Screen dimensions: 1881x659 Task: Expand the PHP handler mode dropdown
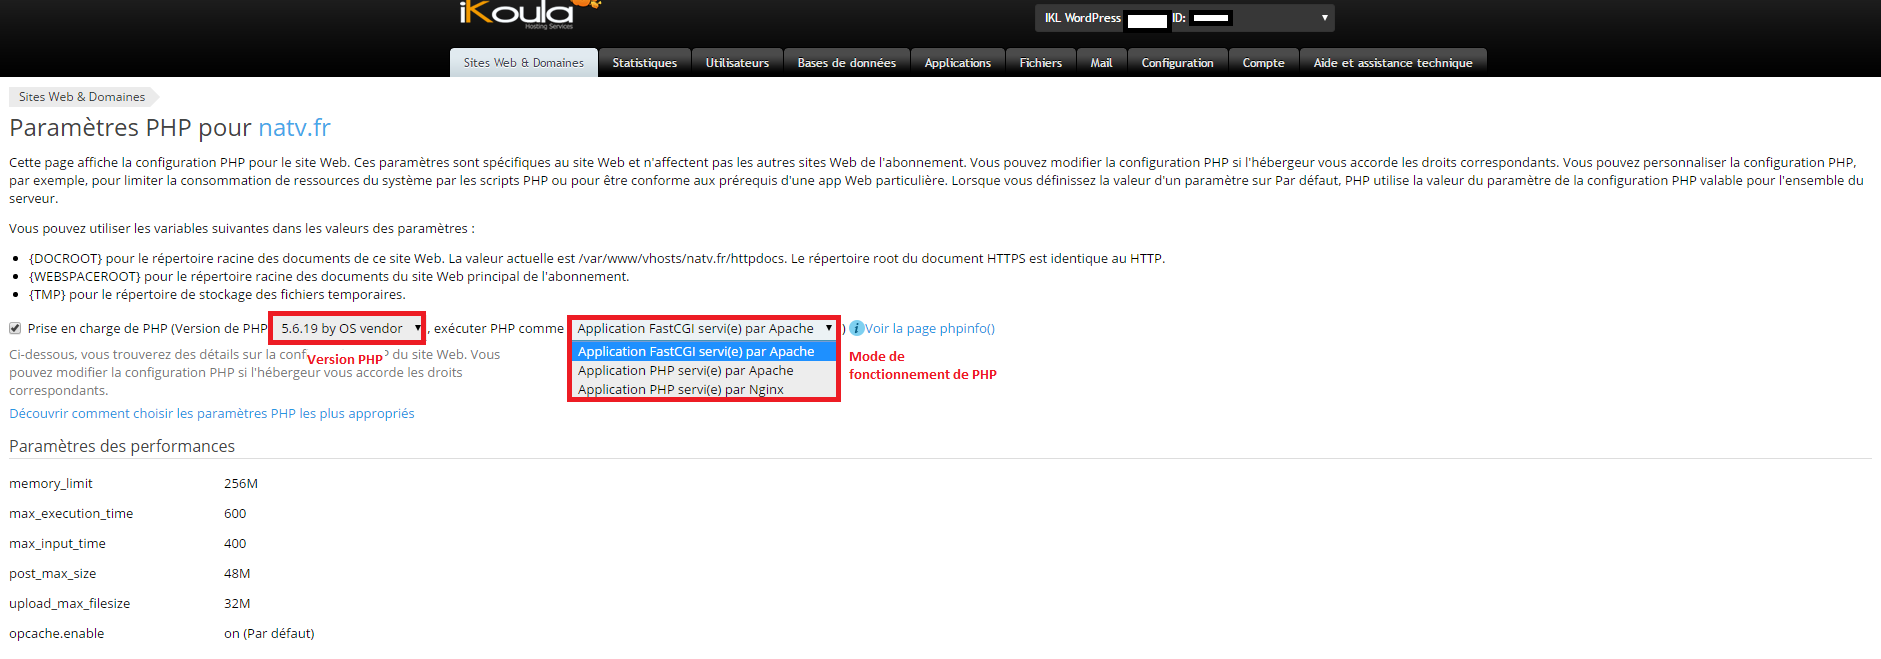pyautogui.click(x=704, y=329)
